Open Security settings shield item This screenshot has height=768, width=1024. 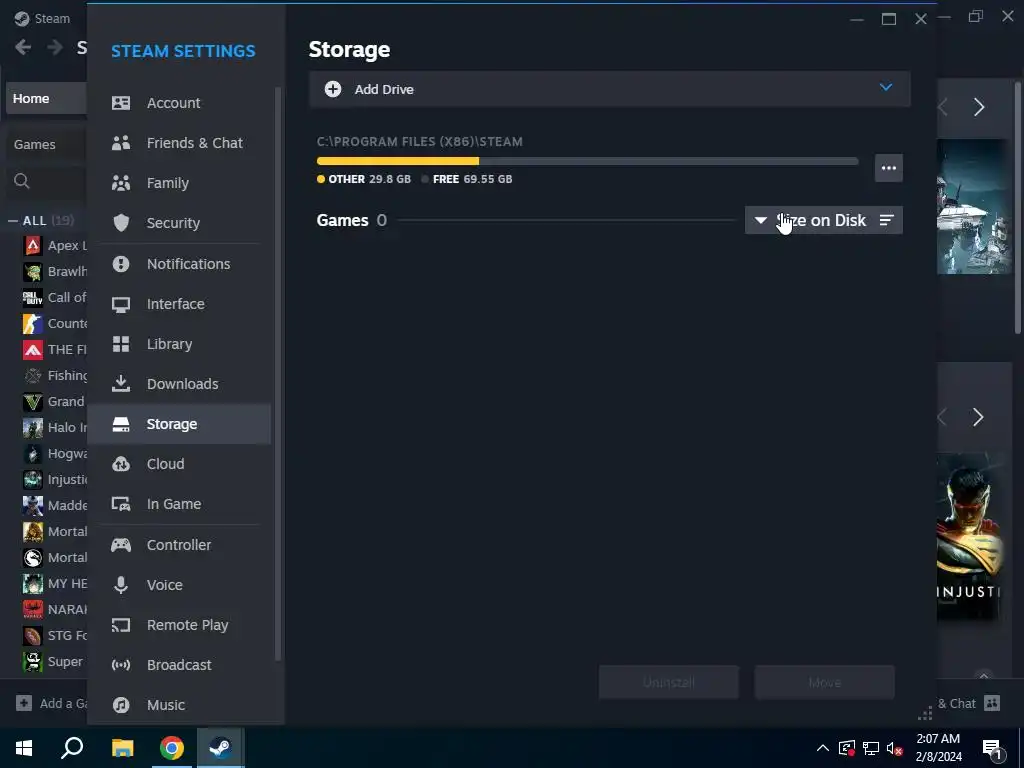point(179,223)
